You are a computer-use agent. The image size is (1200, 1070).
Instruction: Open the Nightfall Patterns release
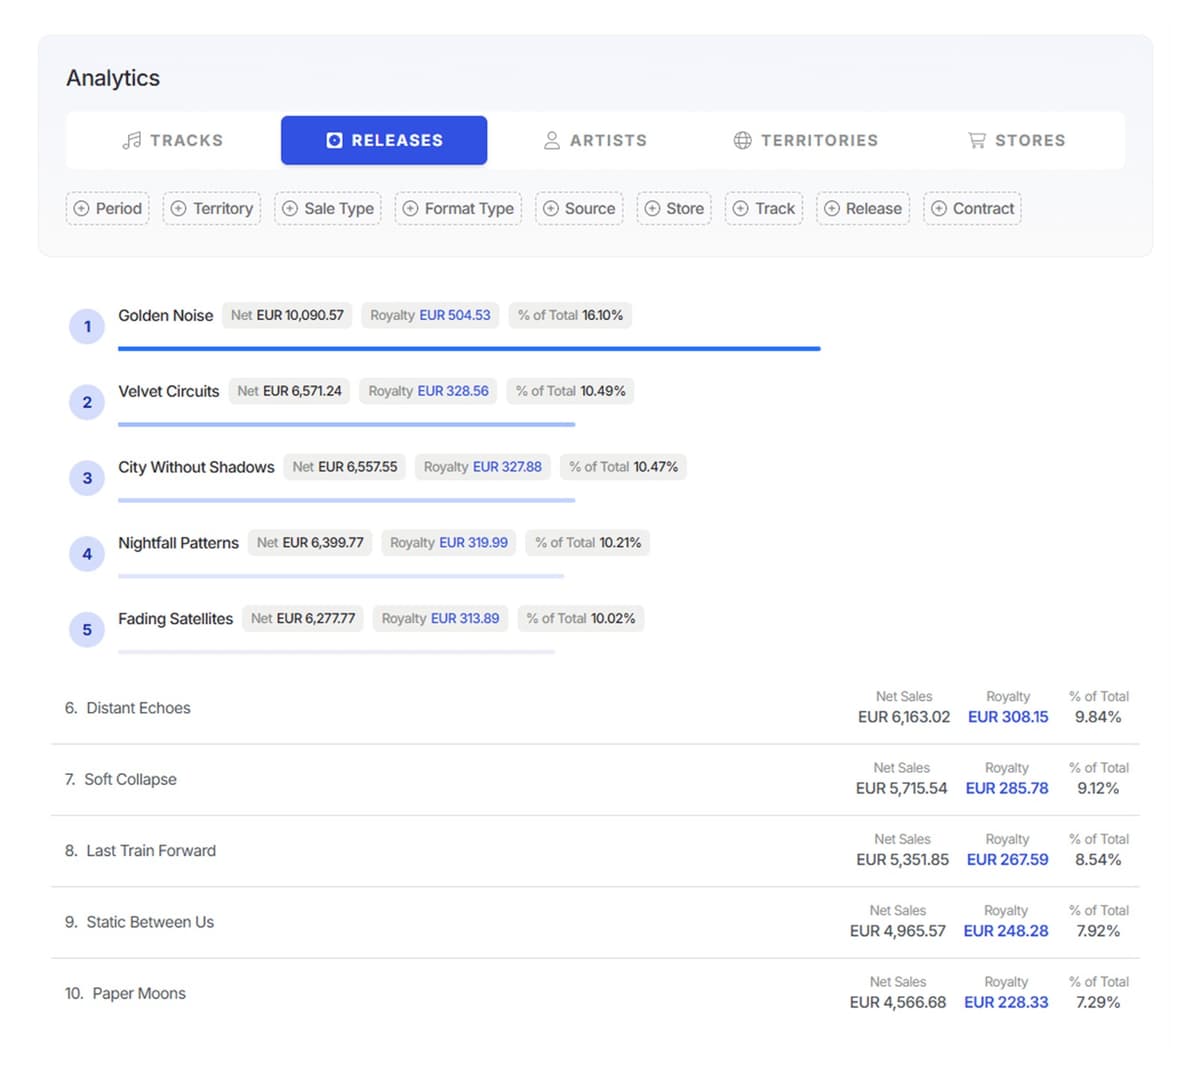(179, 543)
